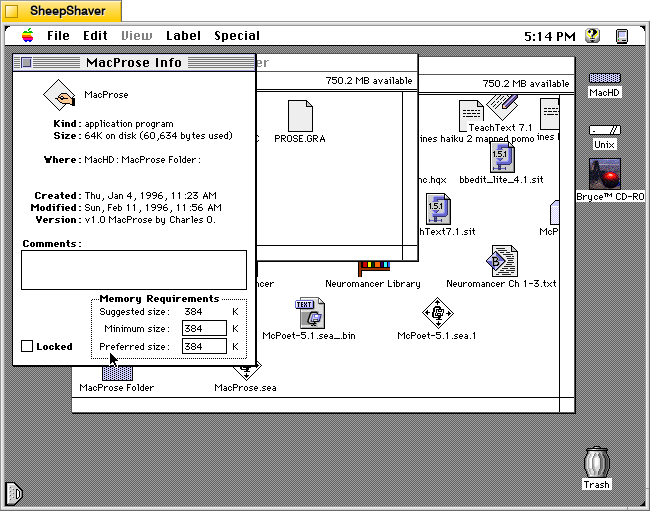Open the Apple menu
This screenshot has width=650, height=511.
pyautogui.click(x=27, y=36)
